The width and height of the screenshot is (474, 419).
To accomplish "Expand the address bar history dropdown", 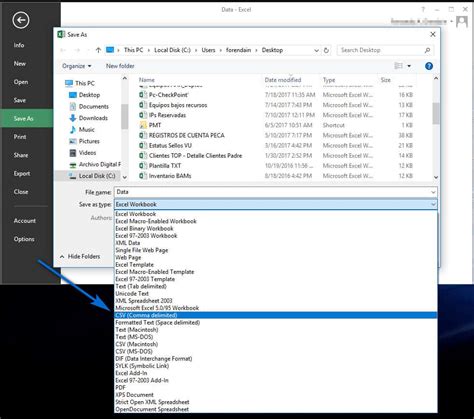I will (x=316, y=50).
